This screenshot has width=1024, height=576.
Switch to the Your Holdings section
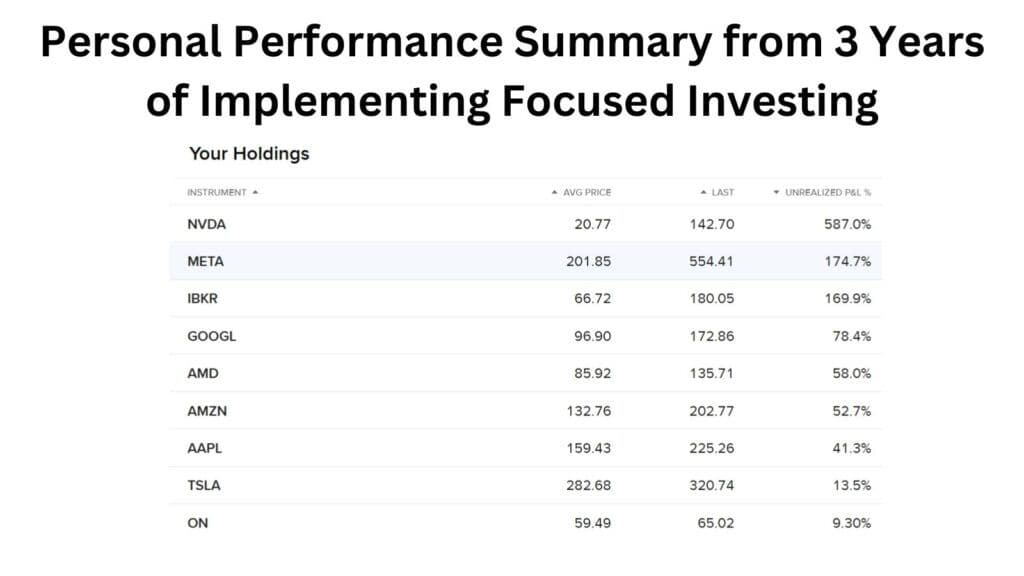click(x=248, y=153)
